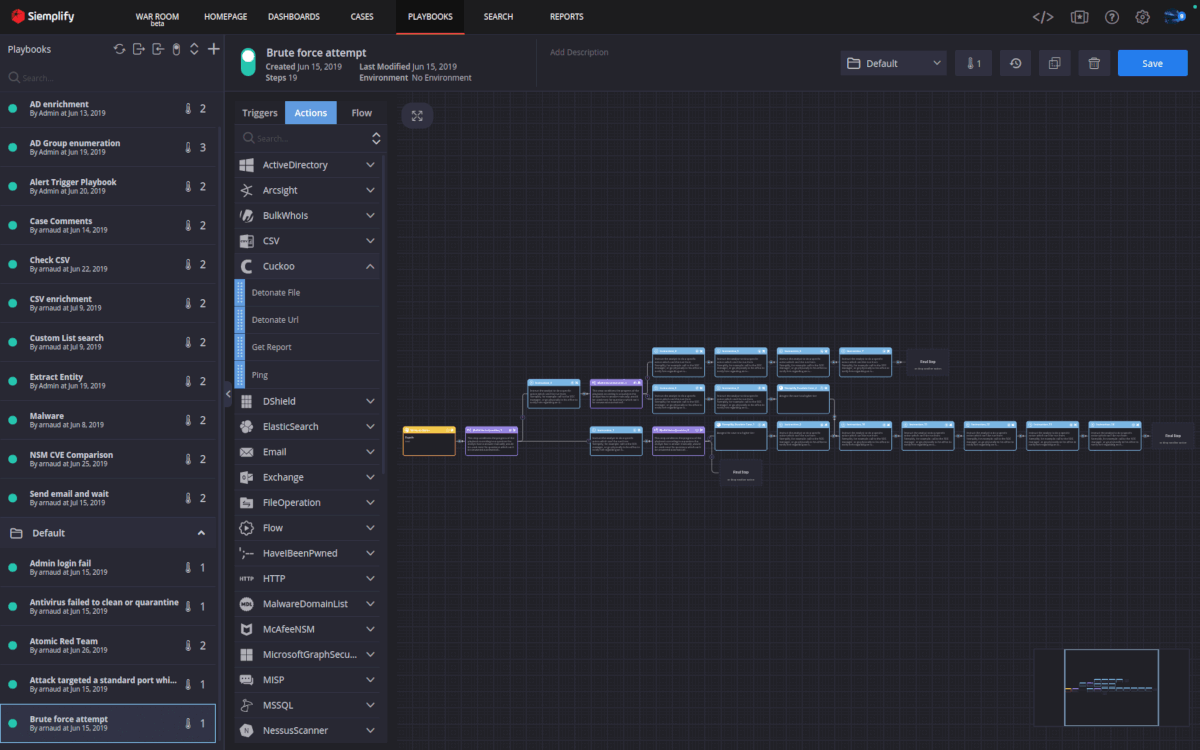Open the settings gear icon
The image size is (1200, 750).
click(1142, 17)
